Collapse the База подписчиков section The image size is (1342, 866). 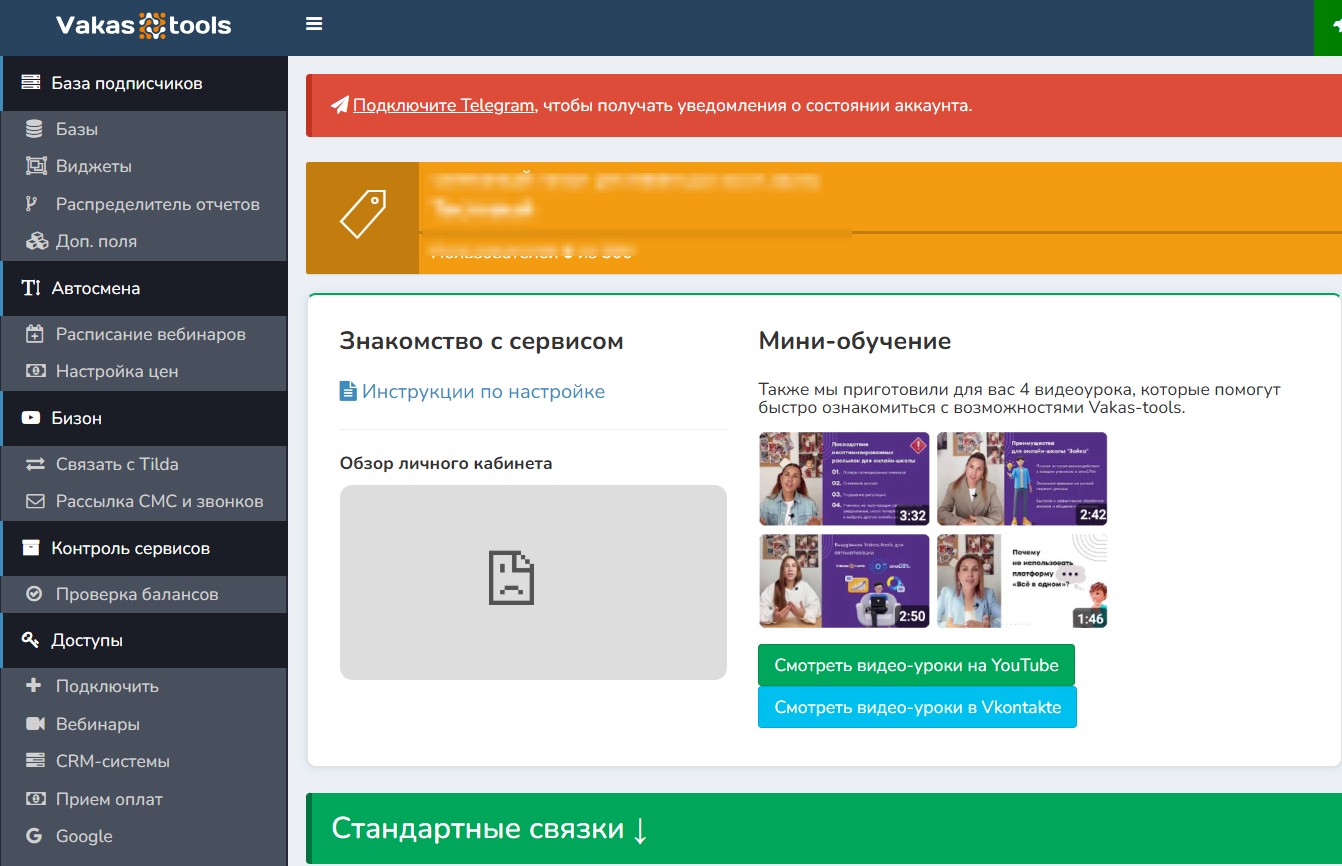tap(126, 83)
